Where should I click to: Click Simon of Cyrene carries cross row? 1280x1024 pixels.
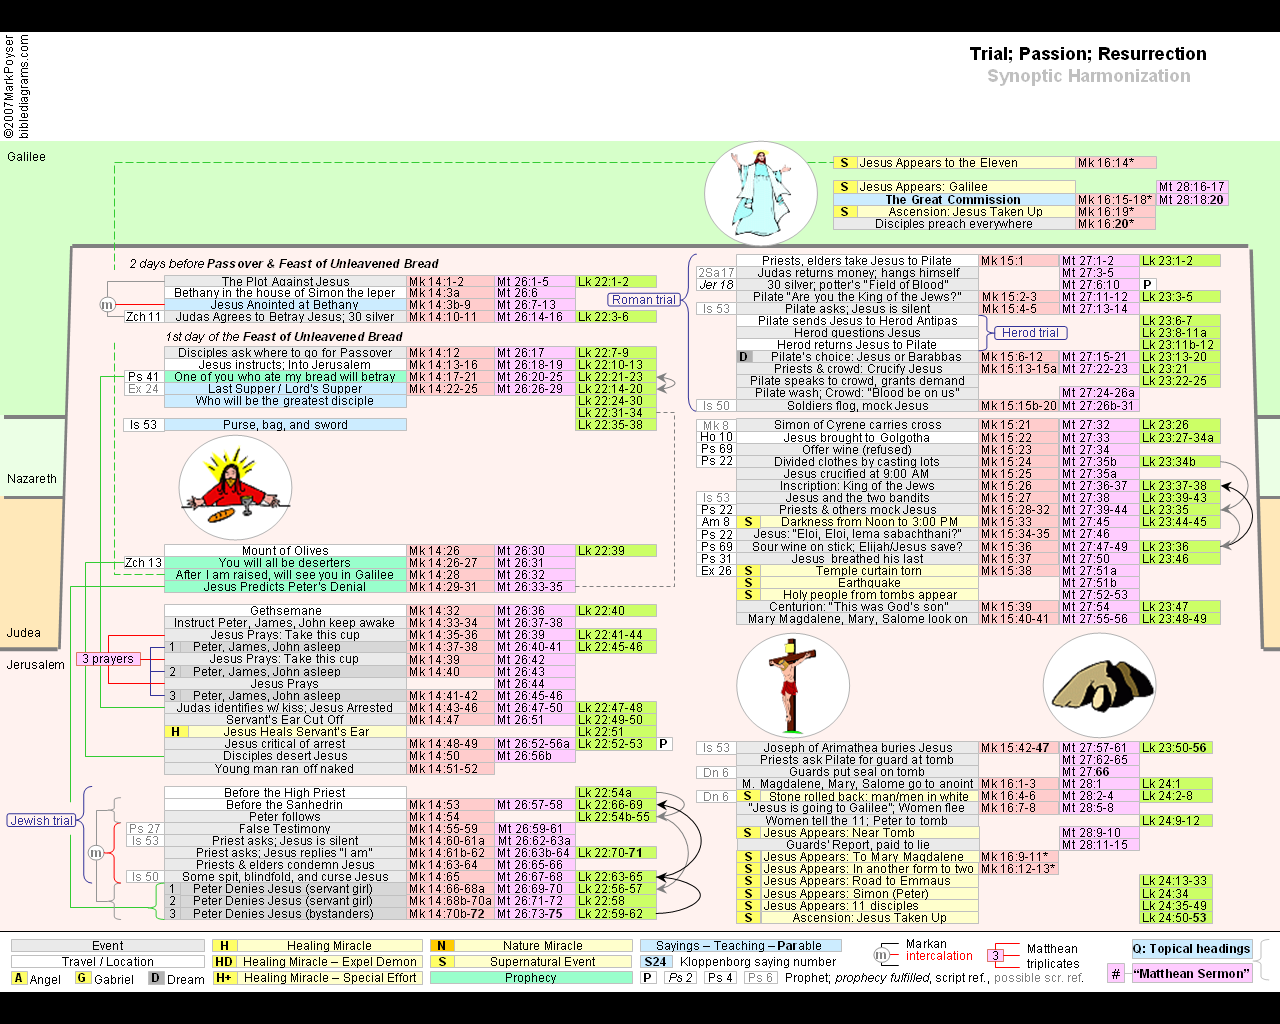pos(858,425)
